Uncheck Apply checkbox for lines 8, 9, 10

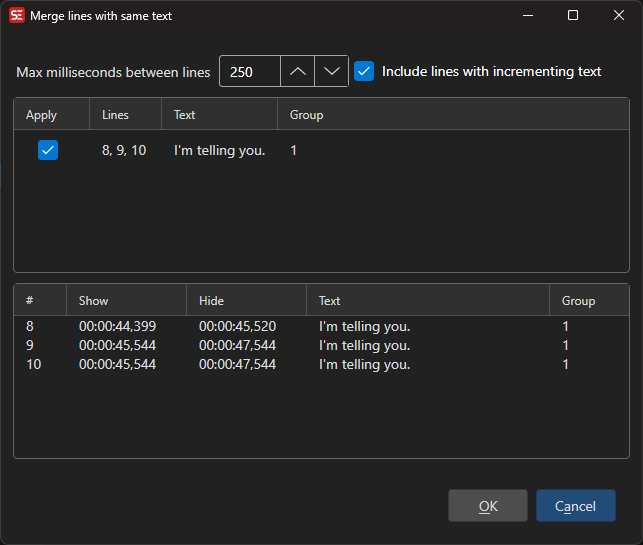(x=48, y=150)
